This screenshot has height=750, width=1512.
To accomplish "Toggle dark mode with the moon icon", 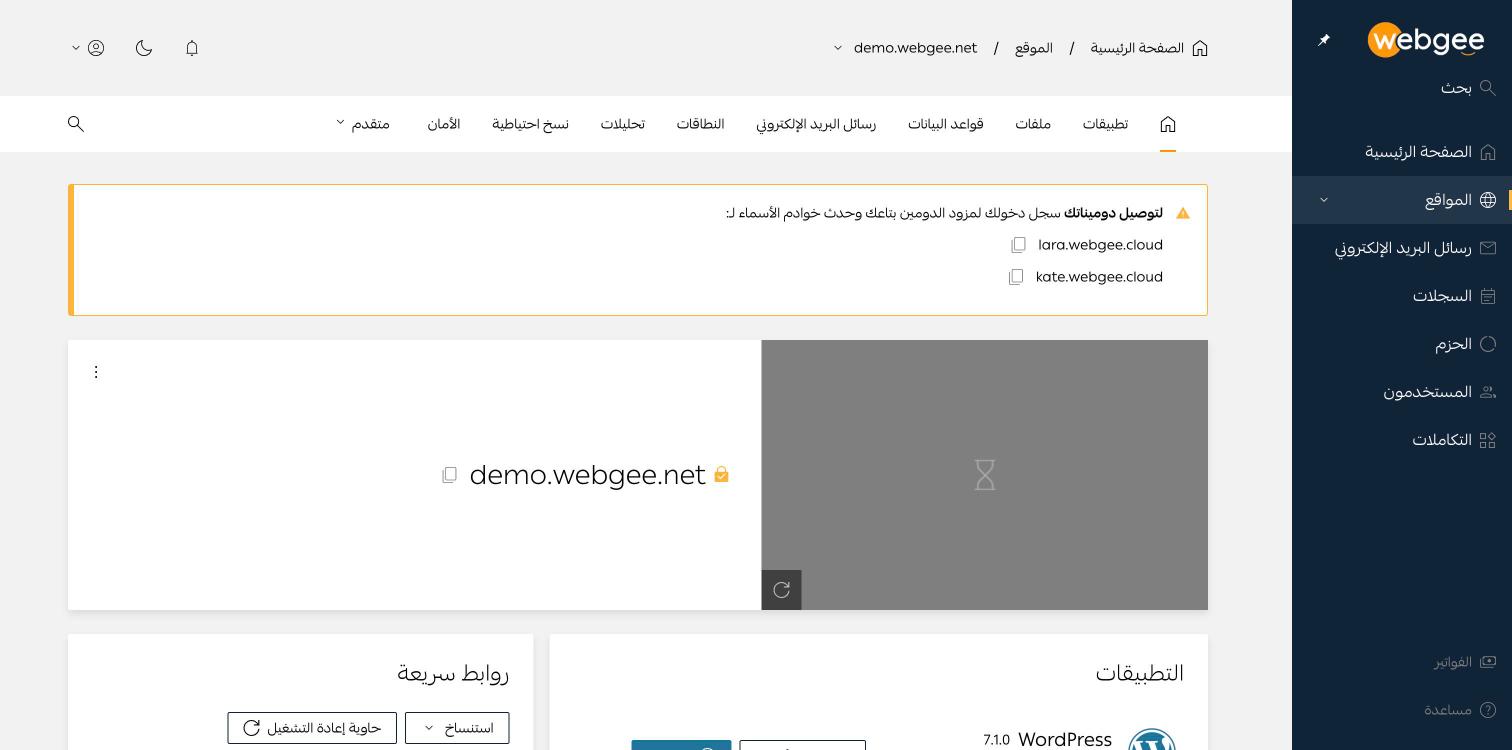I will (144, 48).
